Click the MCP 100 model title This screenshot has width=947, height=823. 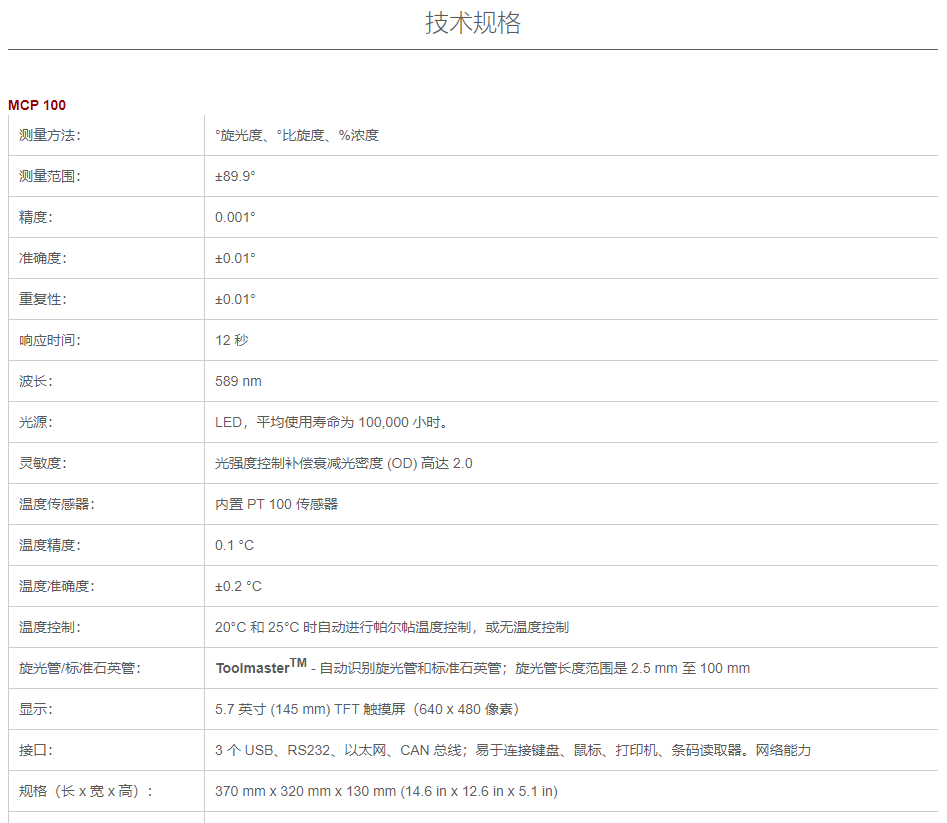[x=37, y=105]
